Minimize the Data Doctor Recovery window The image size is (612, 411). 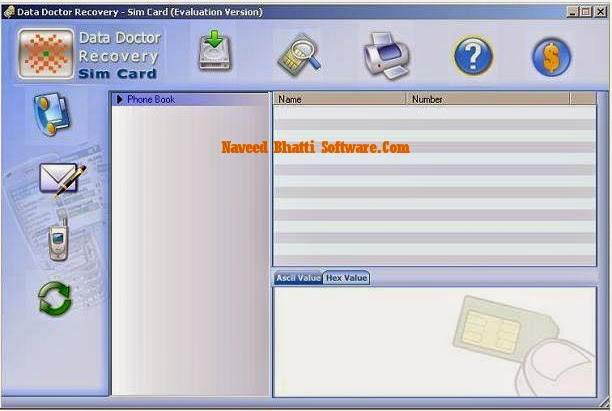point(572,12)
